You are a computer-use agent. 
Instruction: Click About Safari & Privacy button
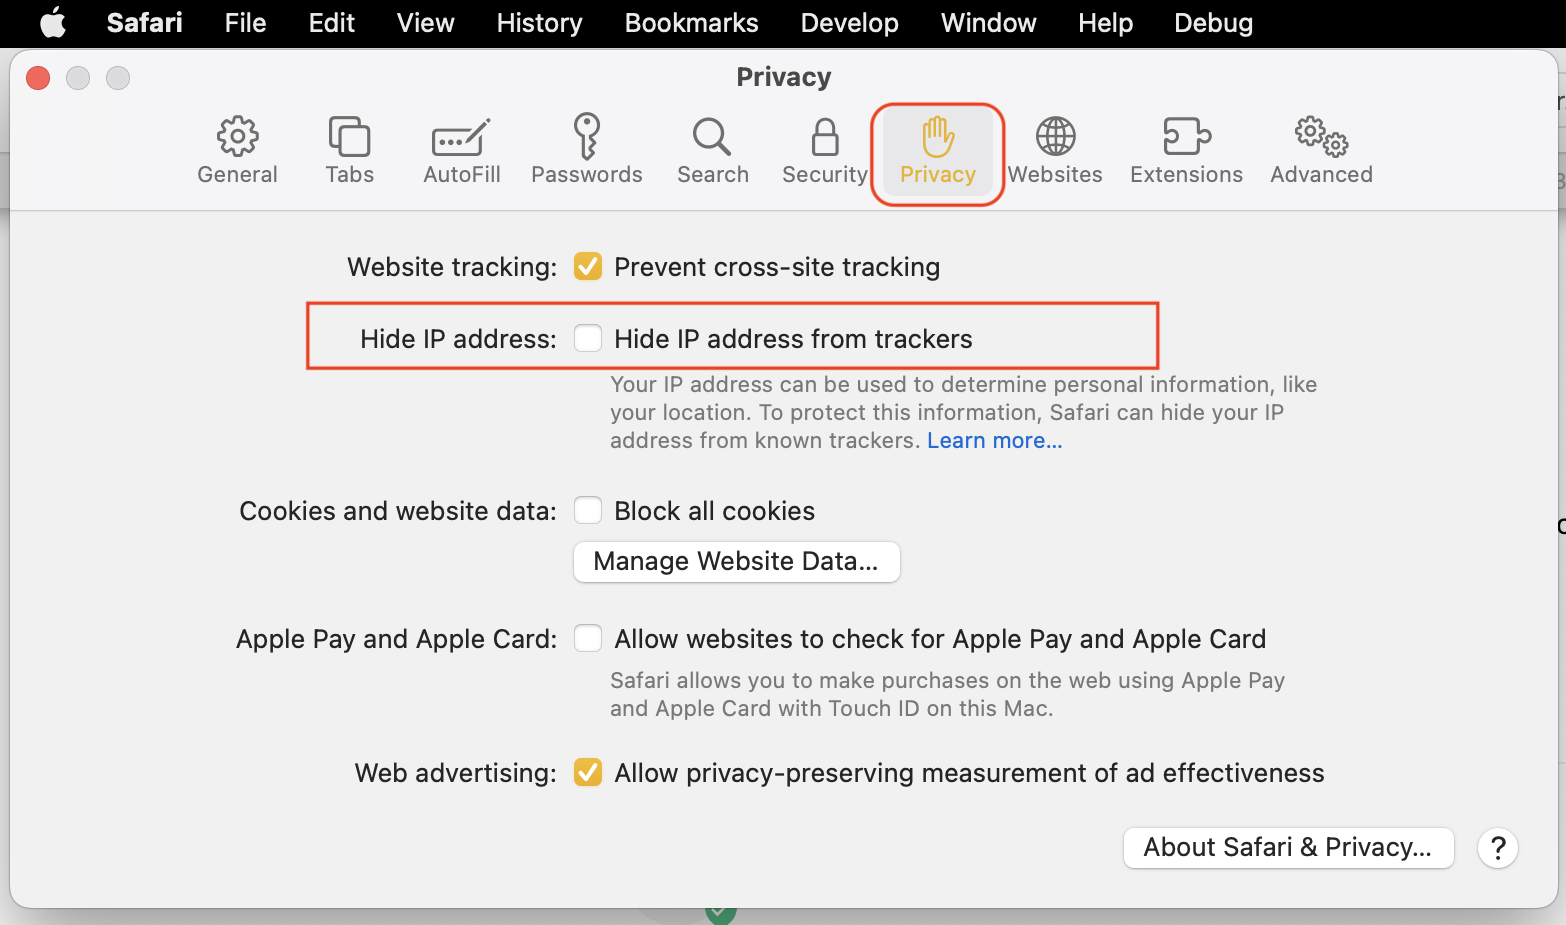tap(1288, 848)
